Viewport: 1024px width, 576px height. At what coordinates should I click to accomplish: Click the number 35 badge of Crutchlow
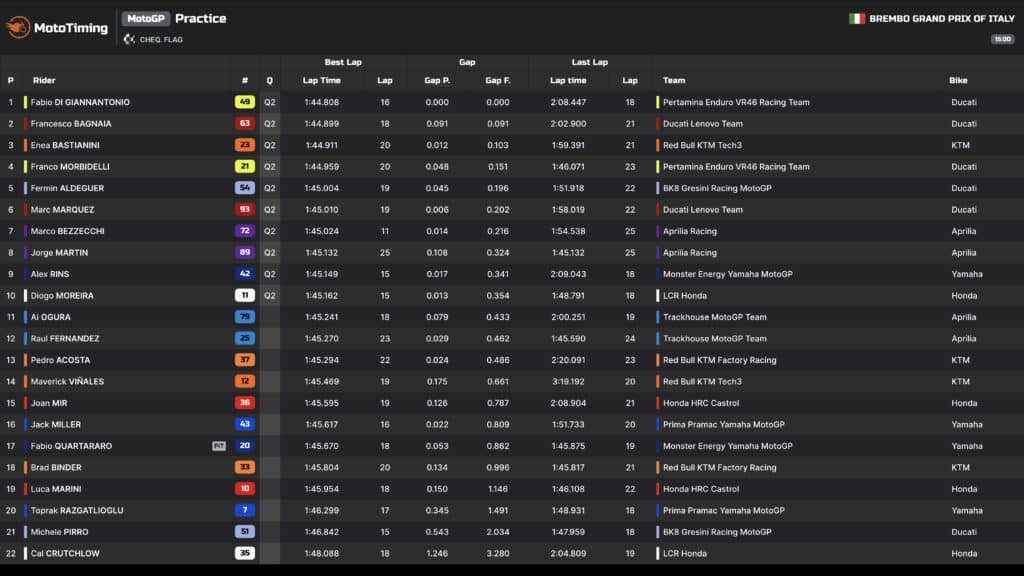click(x=245, y=554)
